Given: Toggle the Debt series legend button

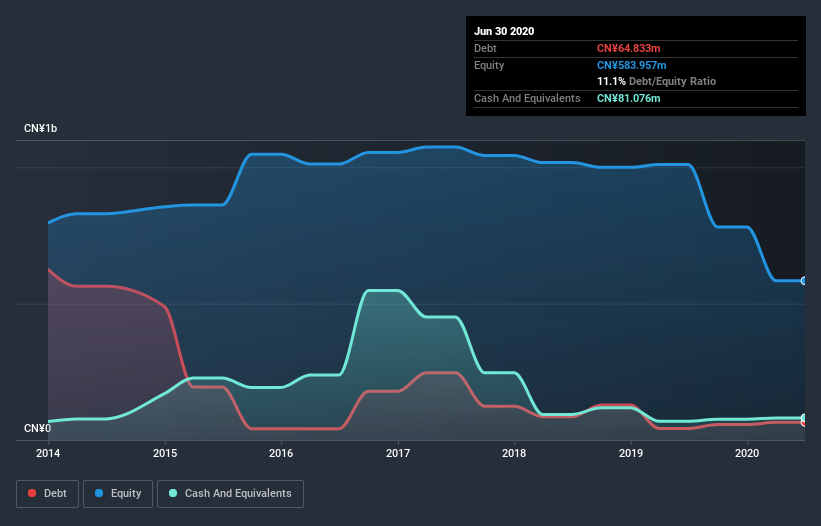Looking at the screenshot, I should (48, 494).
